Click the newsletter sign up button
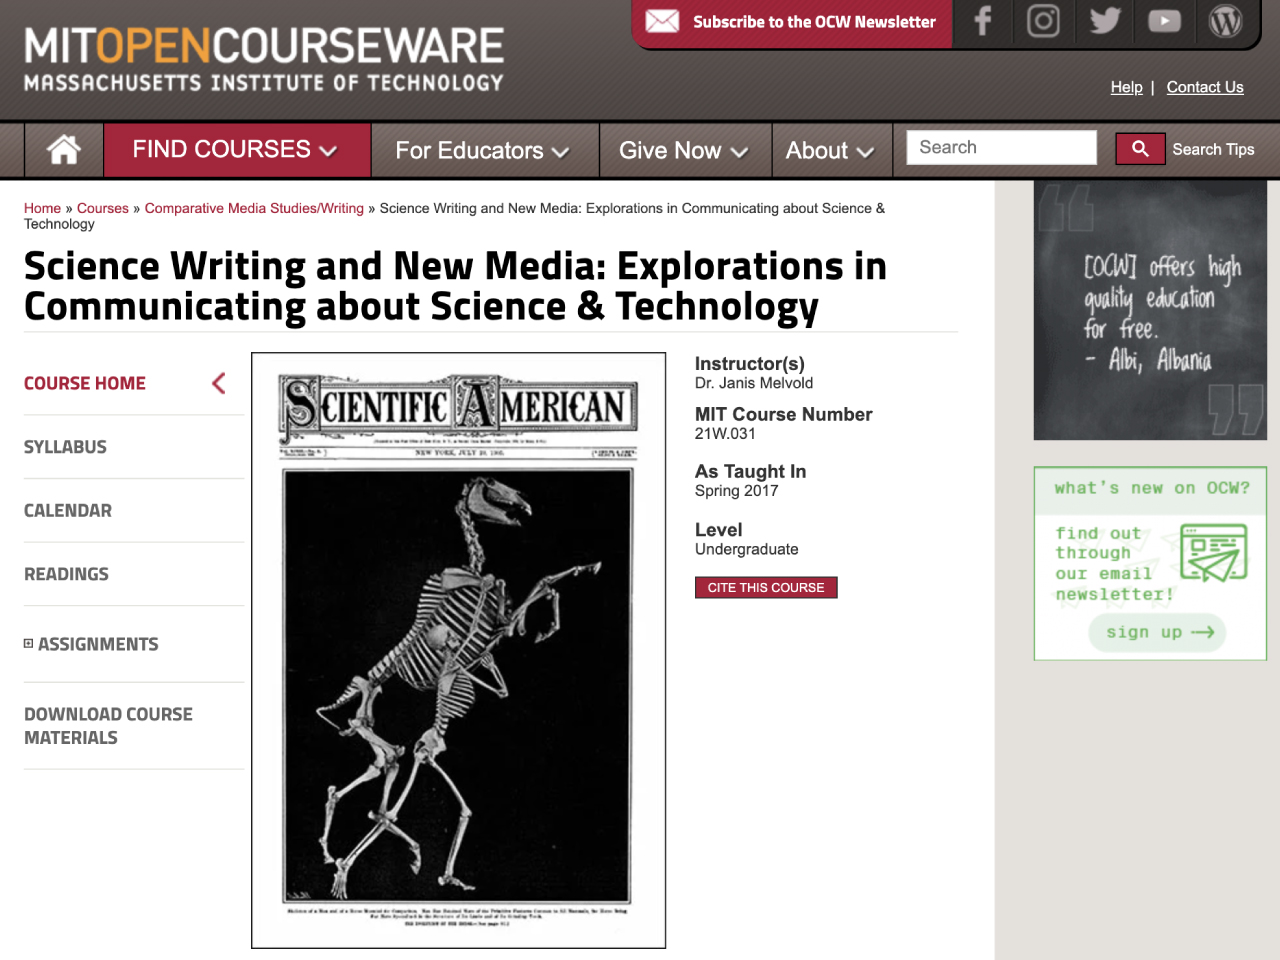The height and width of the screenshot is (960, 1280). (1158, 632)
